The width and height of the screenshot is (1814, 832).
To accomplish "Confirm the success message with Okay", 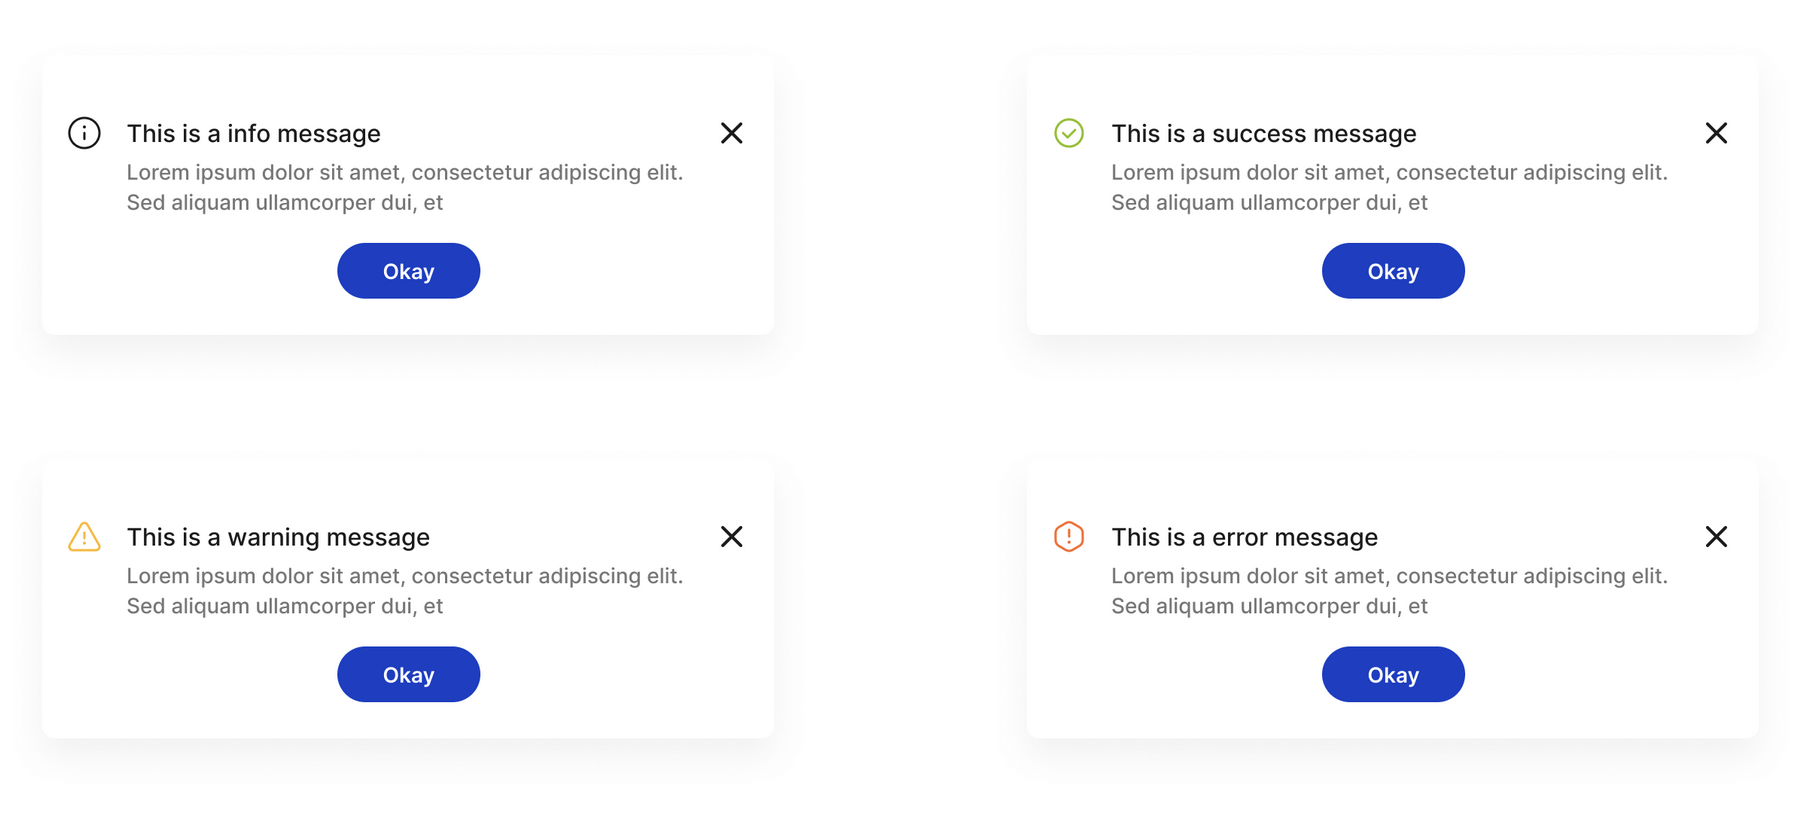I will click(x=1394, y=271).
